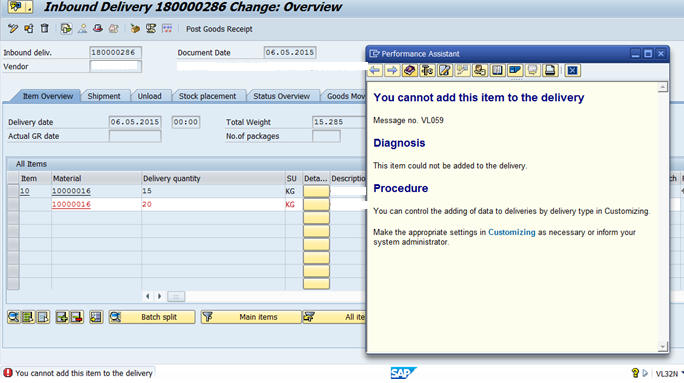Click delivery quantity 20 cell

click(x=213, y=204)
